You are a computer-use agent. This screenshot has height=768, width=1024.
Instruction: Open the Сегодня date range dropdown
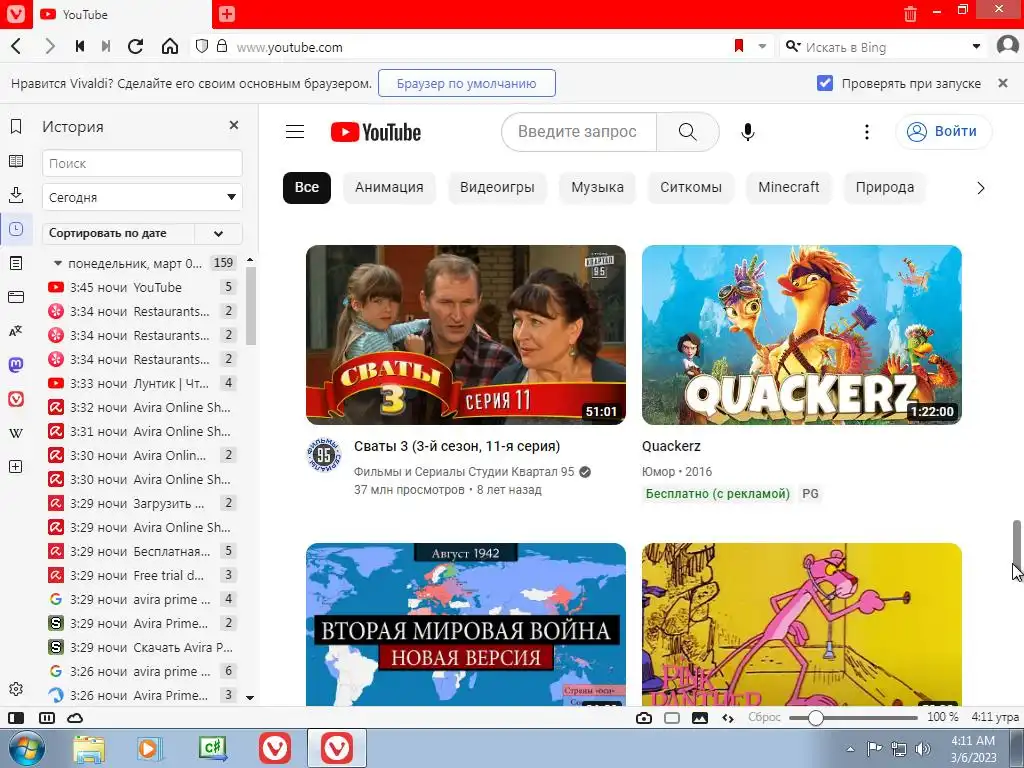142,197
